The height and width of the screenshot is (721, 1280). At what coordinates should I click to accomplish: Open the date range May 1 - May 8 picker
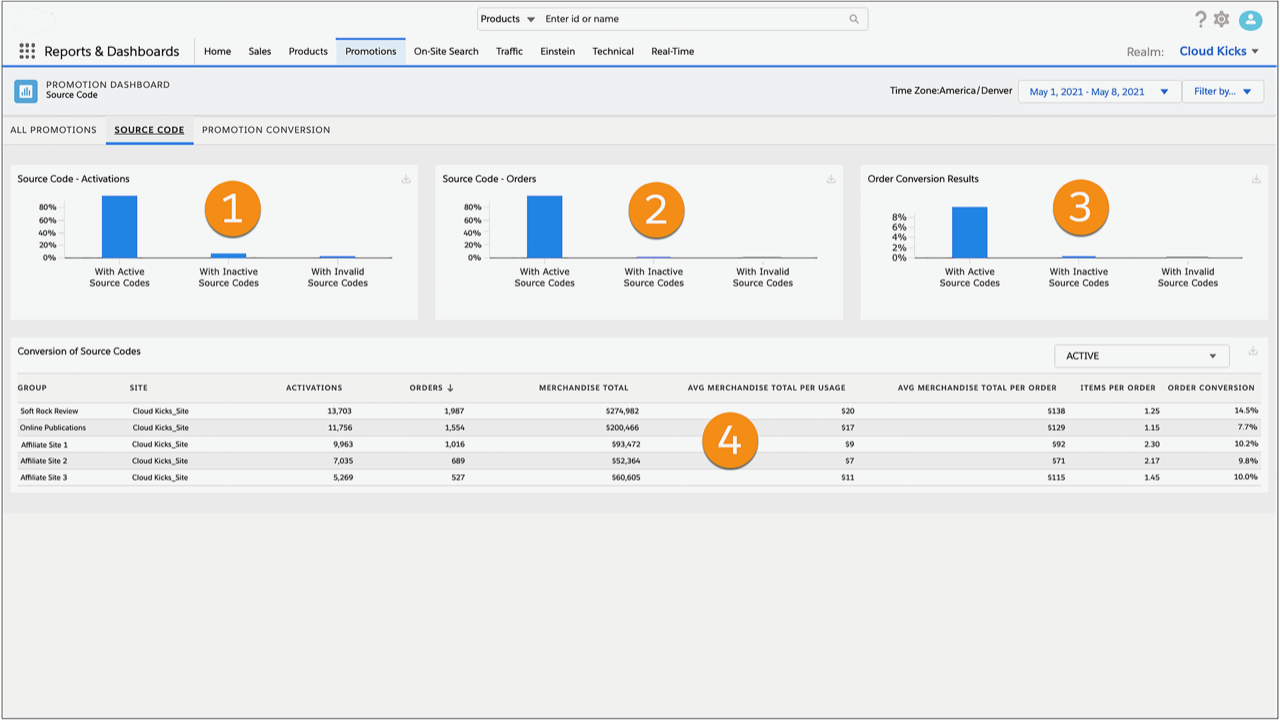[1098, 92]
